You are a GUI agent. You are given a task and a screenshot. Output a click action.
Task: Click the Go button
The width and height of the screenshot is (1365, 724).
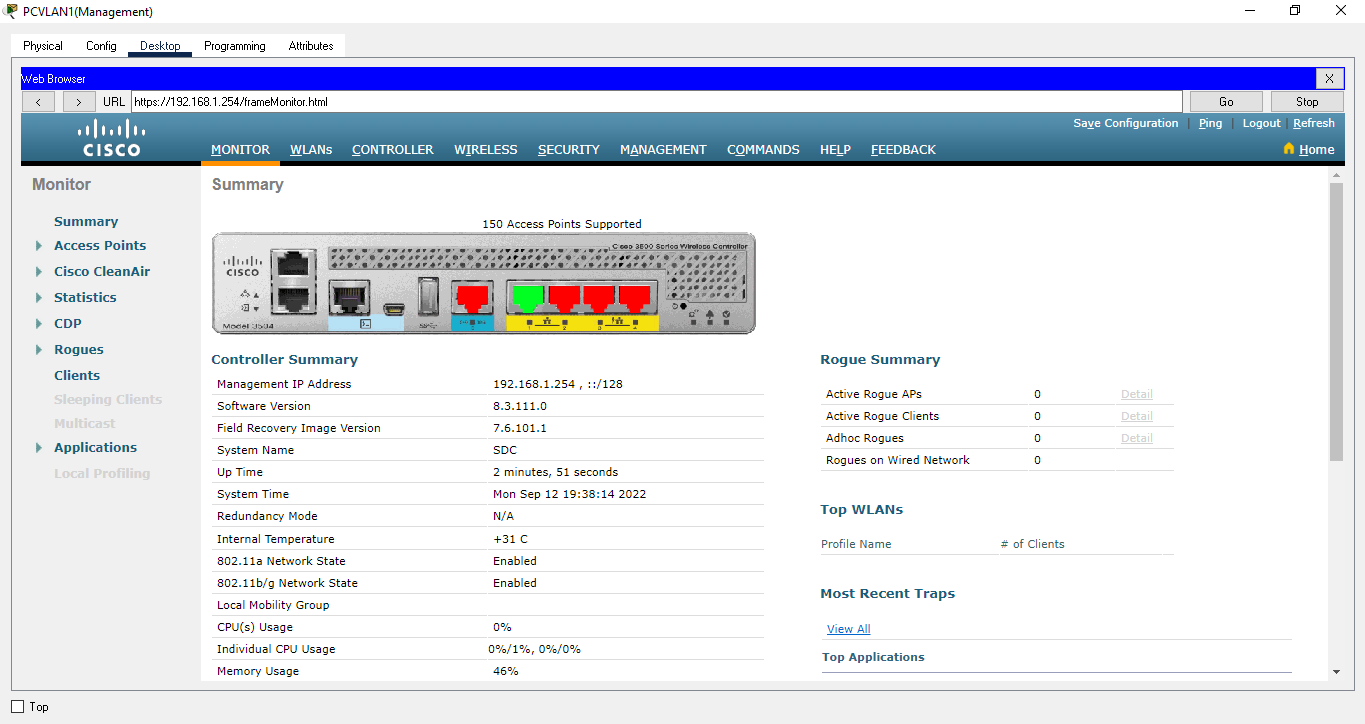pos(1226,101)
